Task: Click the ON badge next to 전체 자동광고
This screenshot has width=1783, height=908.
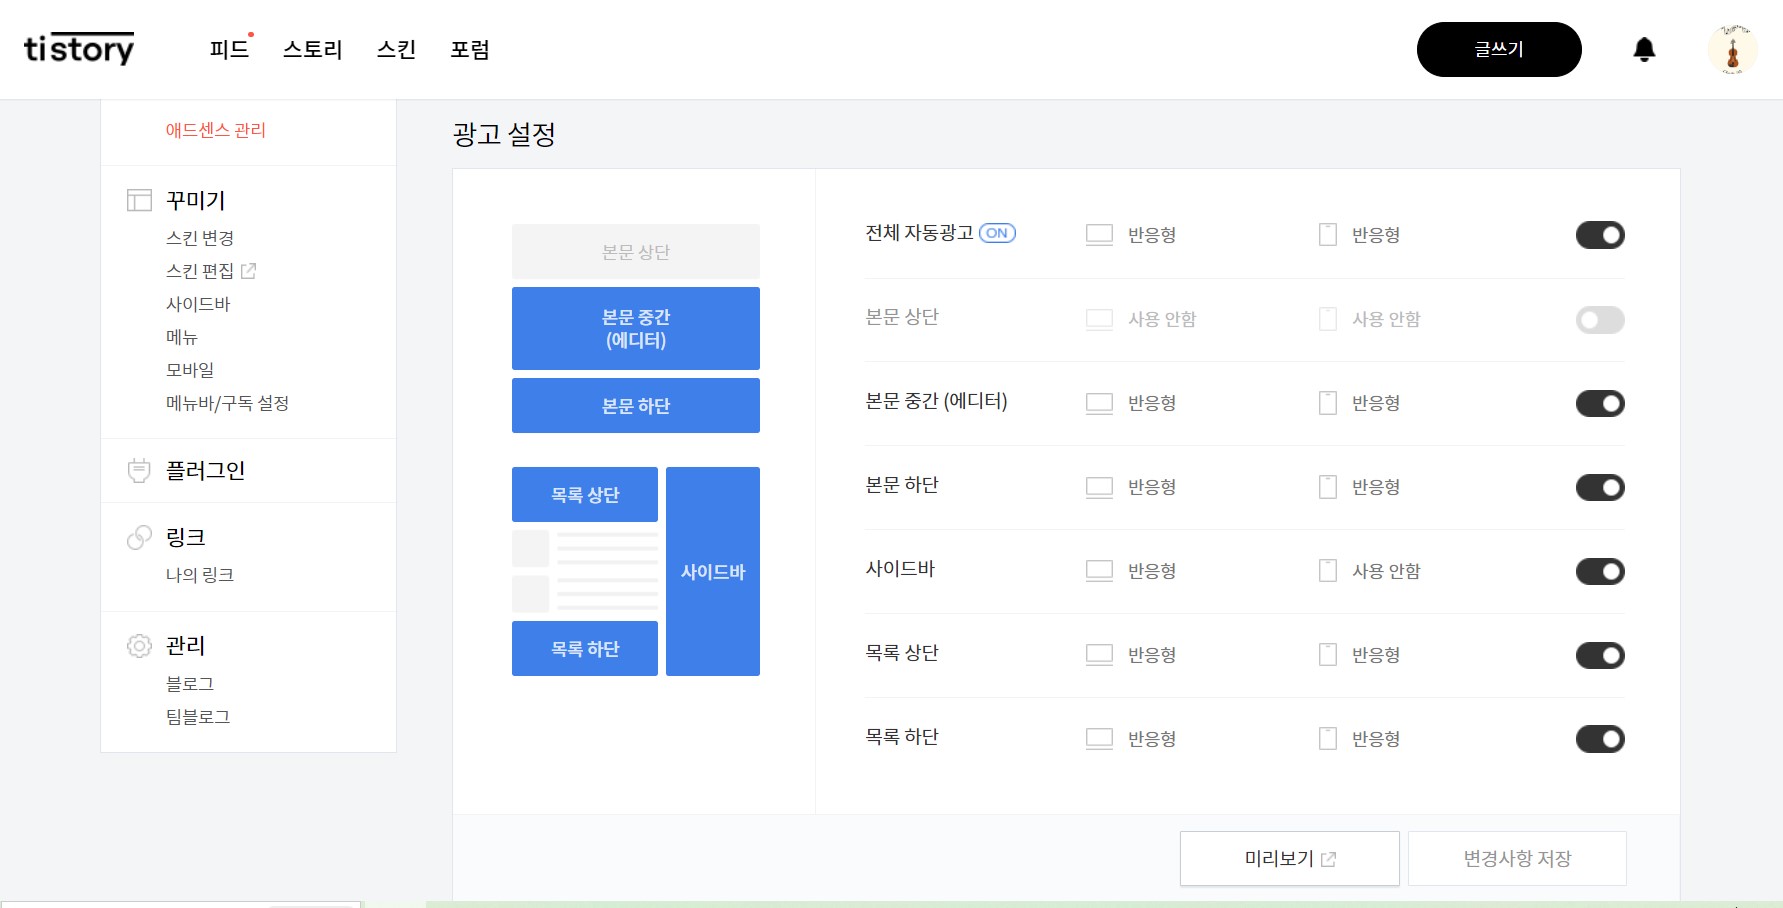Action: click(x=997, y=233)
